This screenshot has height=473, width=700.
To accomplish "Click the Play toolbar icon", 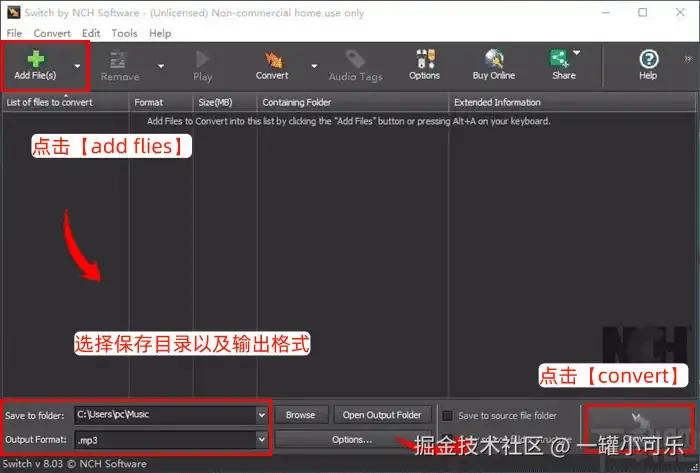I will 202,66.
